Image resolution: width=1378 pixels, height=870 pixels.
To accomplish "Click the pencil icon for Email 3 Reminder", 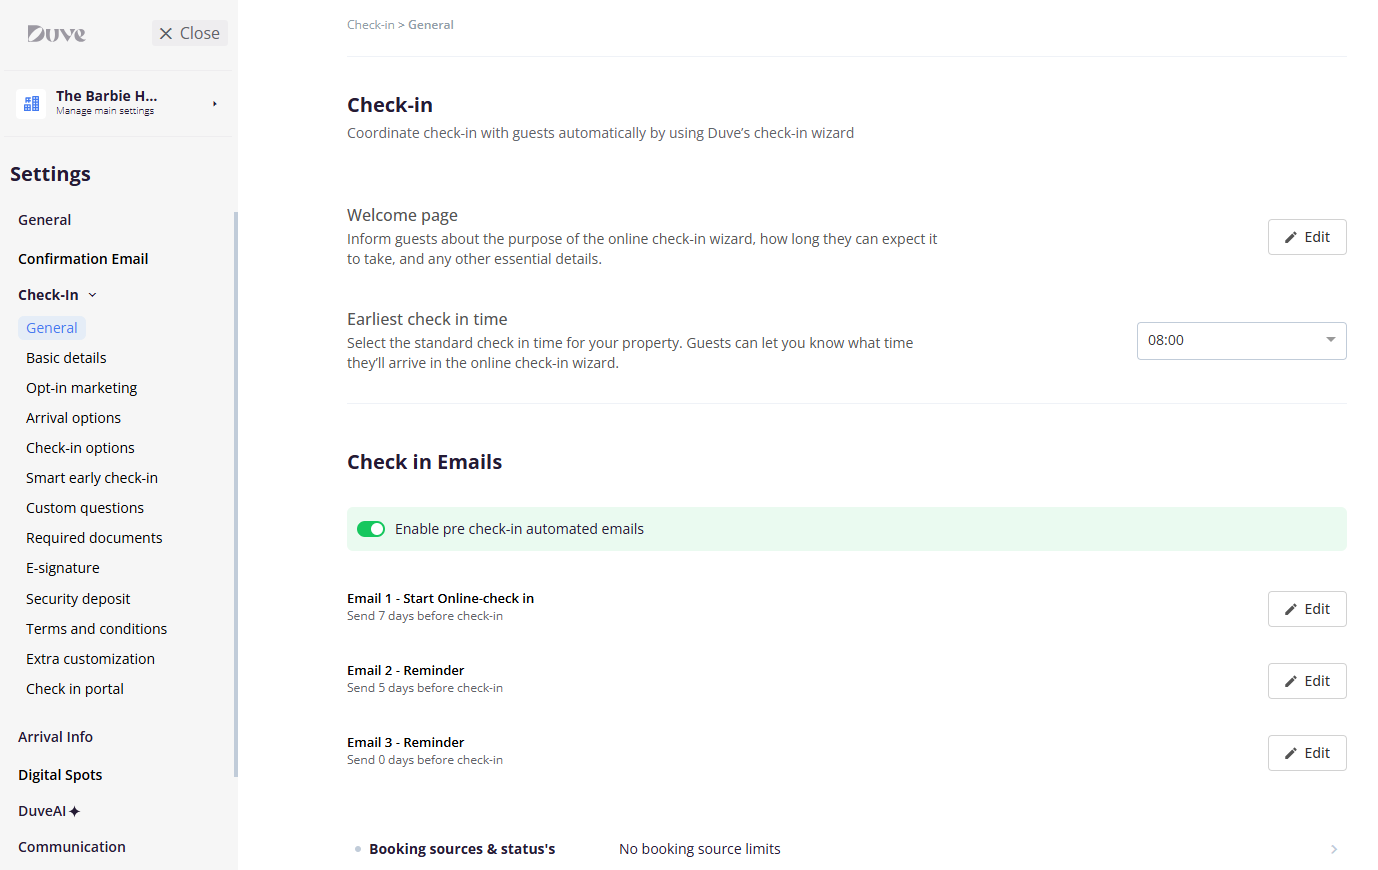I will pos(1291,754).
